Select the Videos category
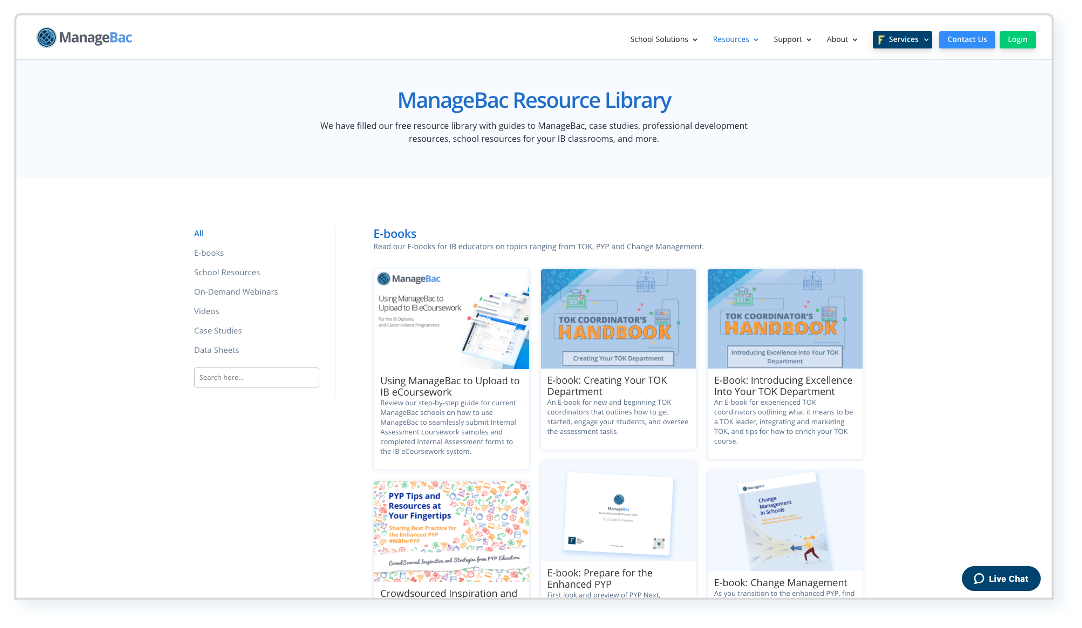Image resolution: width=1082 pixels, height=628 pixels. [x=206, y=311]
